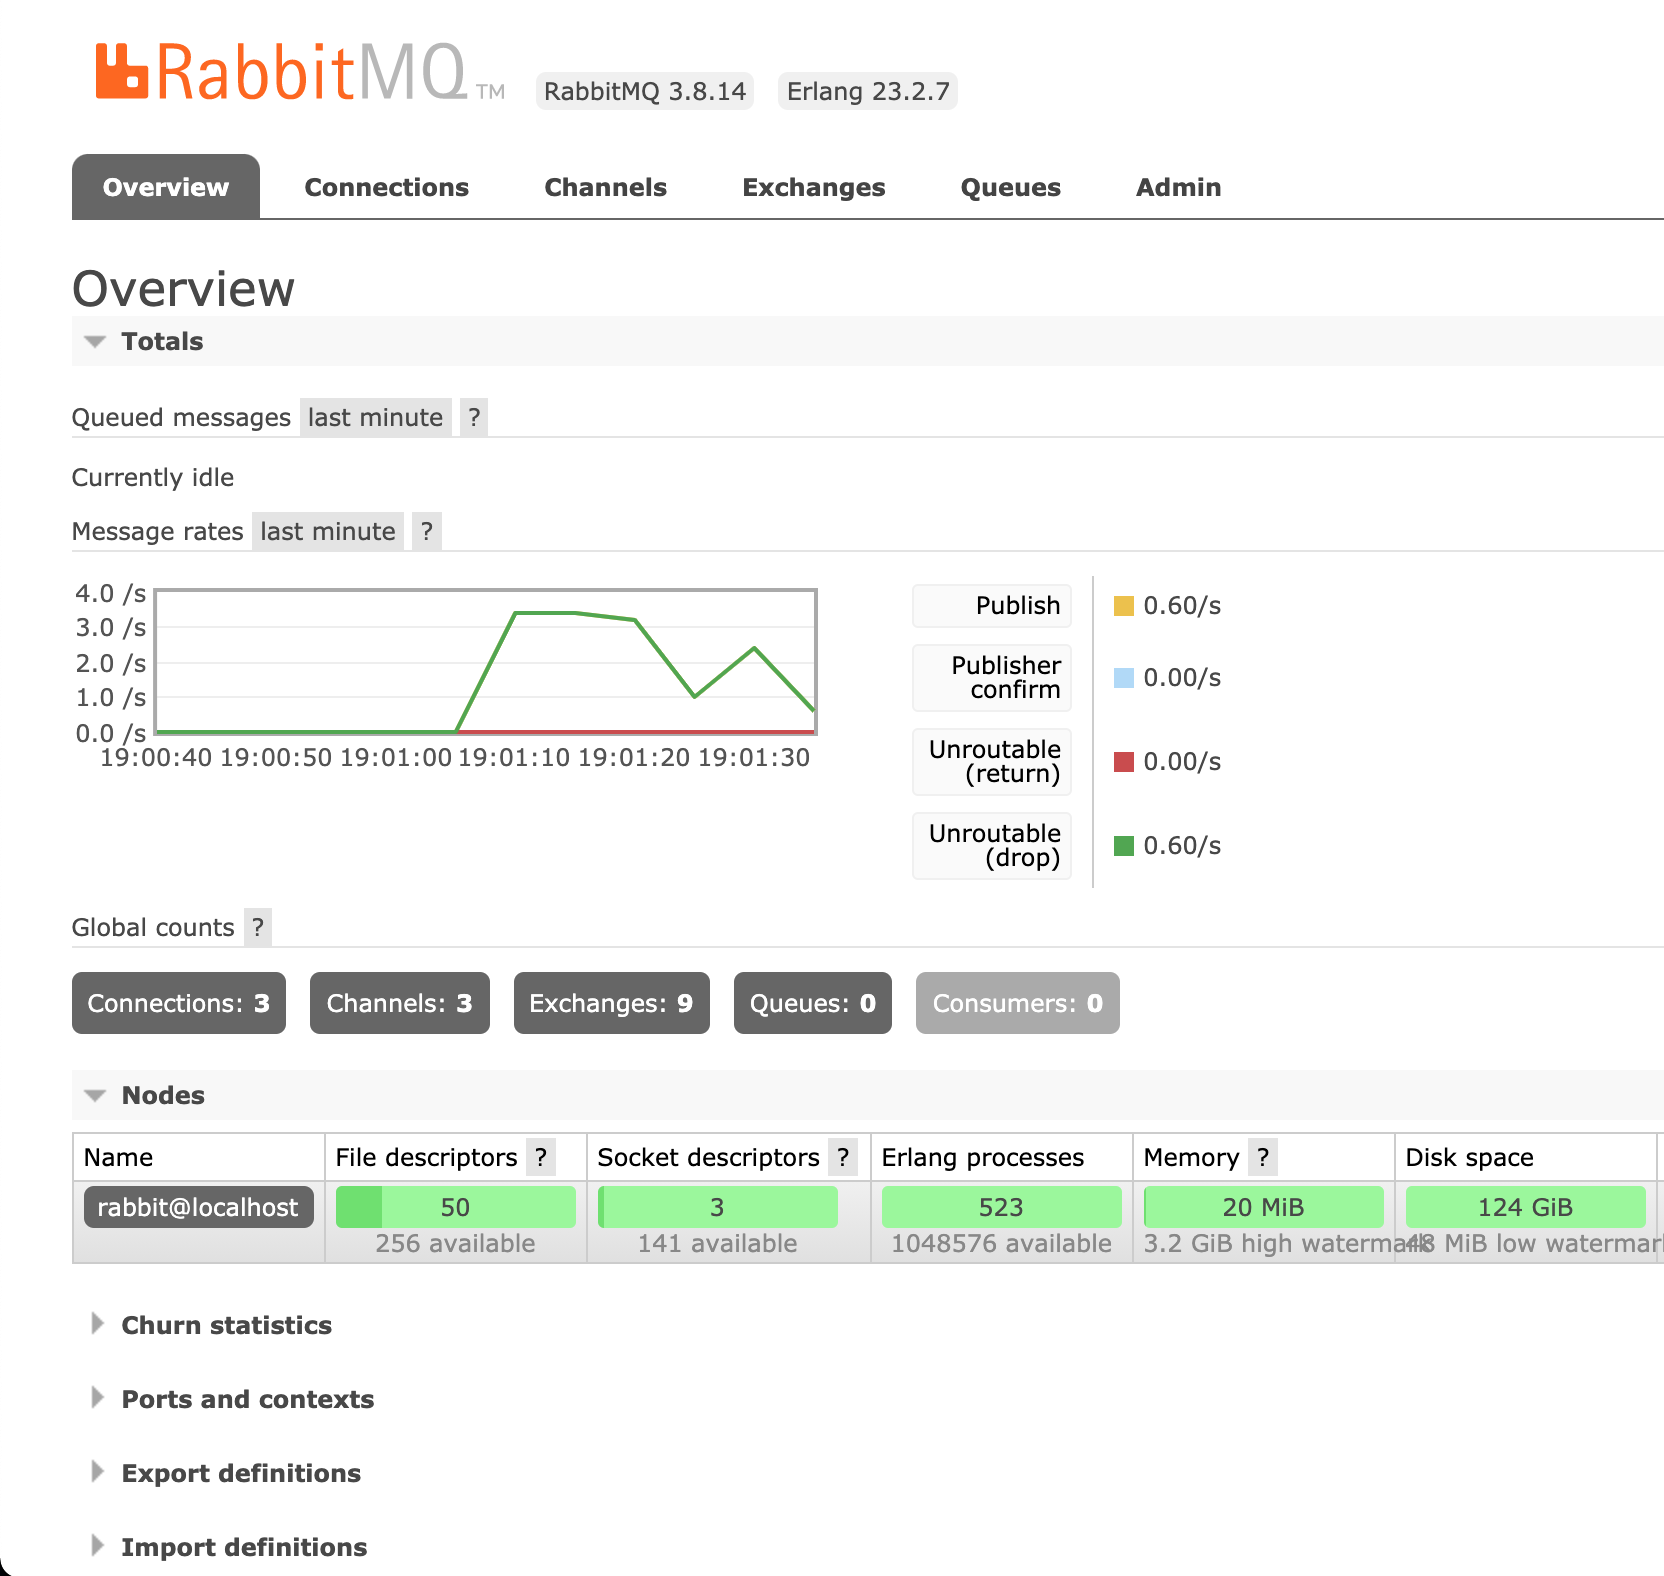The image size is (1664, 1576).
Task: Open the Queues tab
Action: click(x=1011, y=187)
